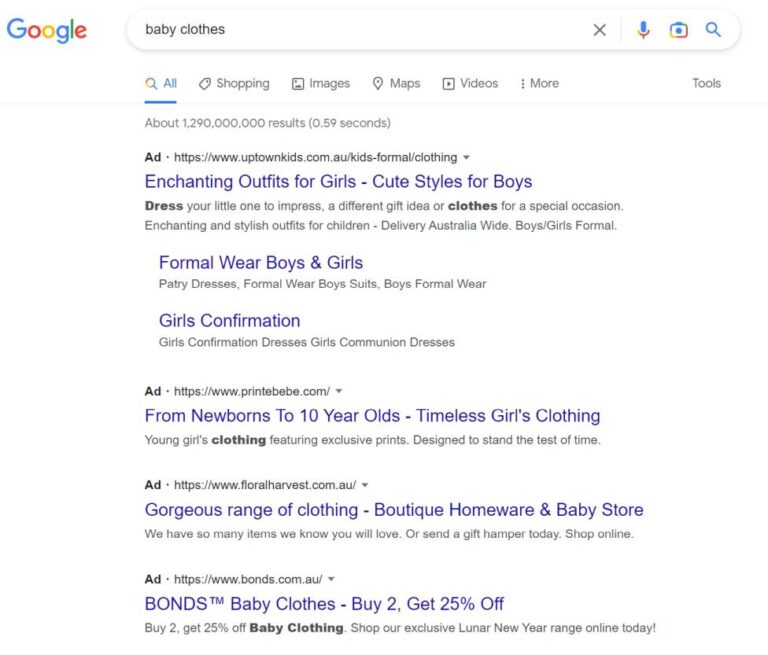Click the 'Dress your little one to impress' description
This screenshot has width=768, height=655.
click(384, 216)
